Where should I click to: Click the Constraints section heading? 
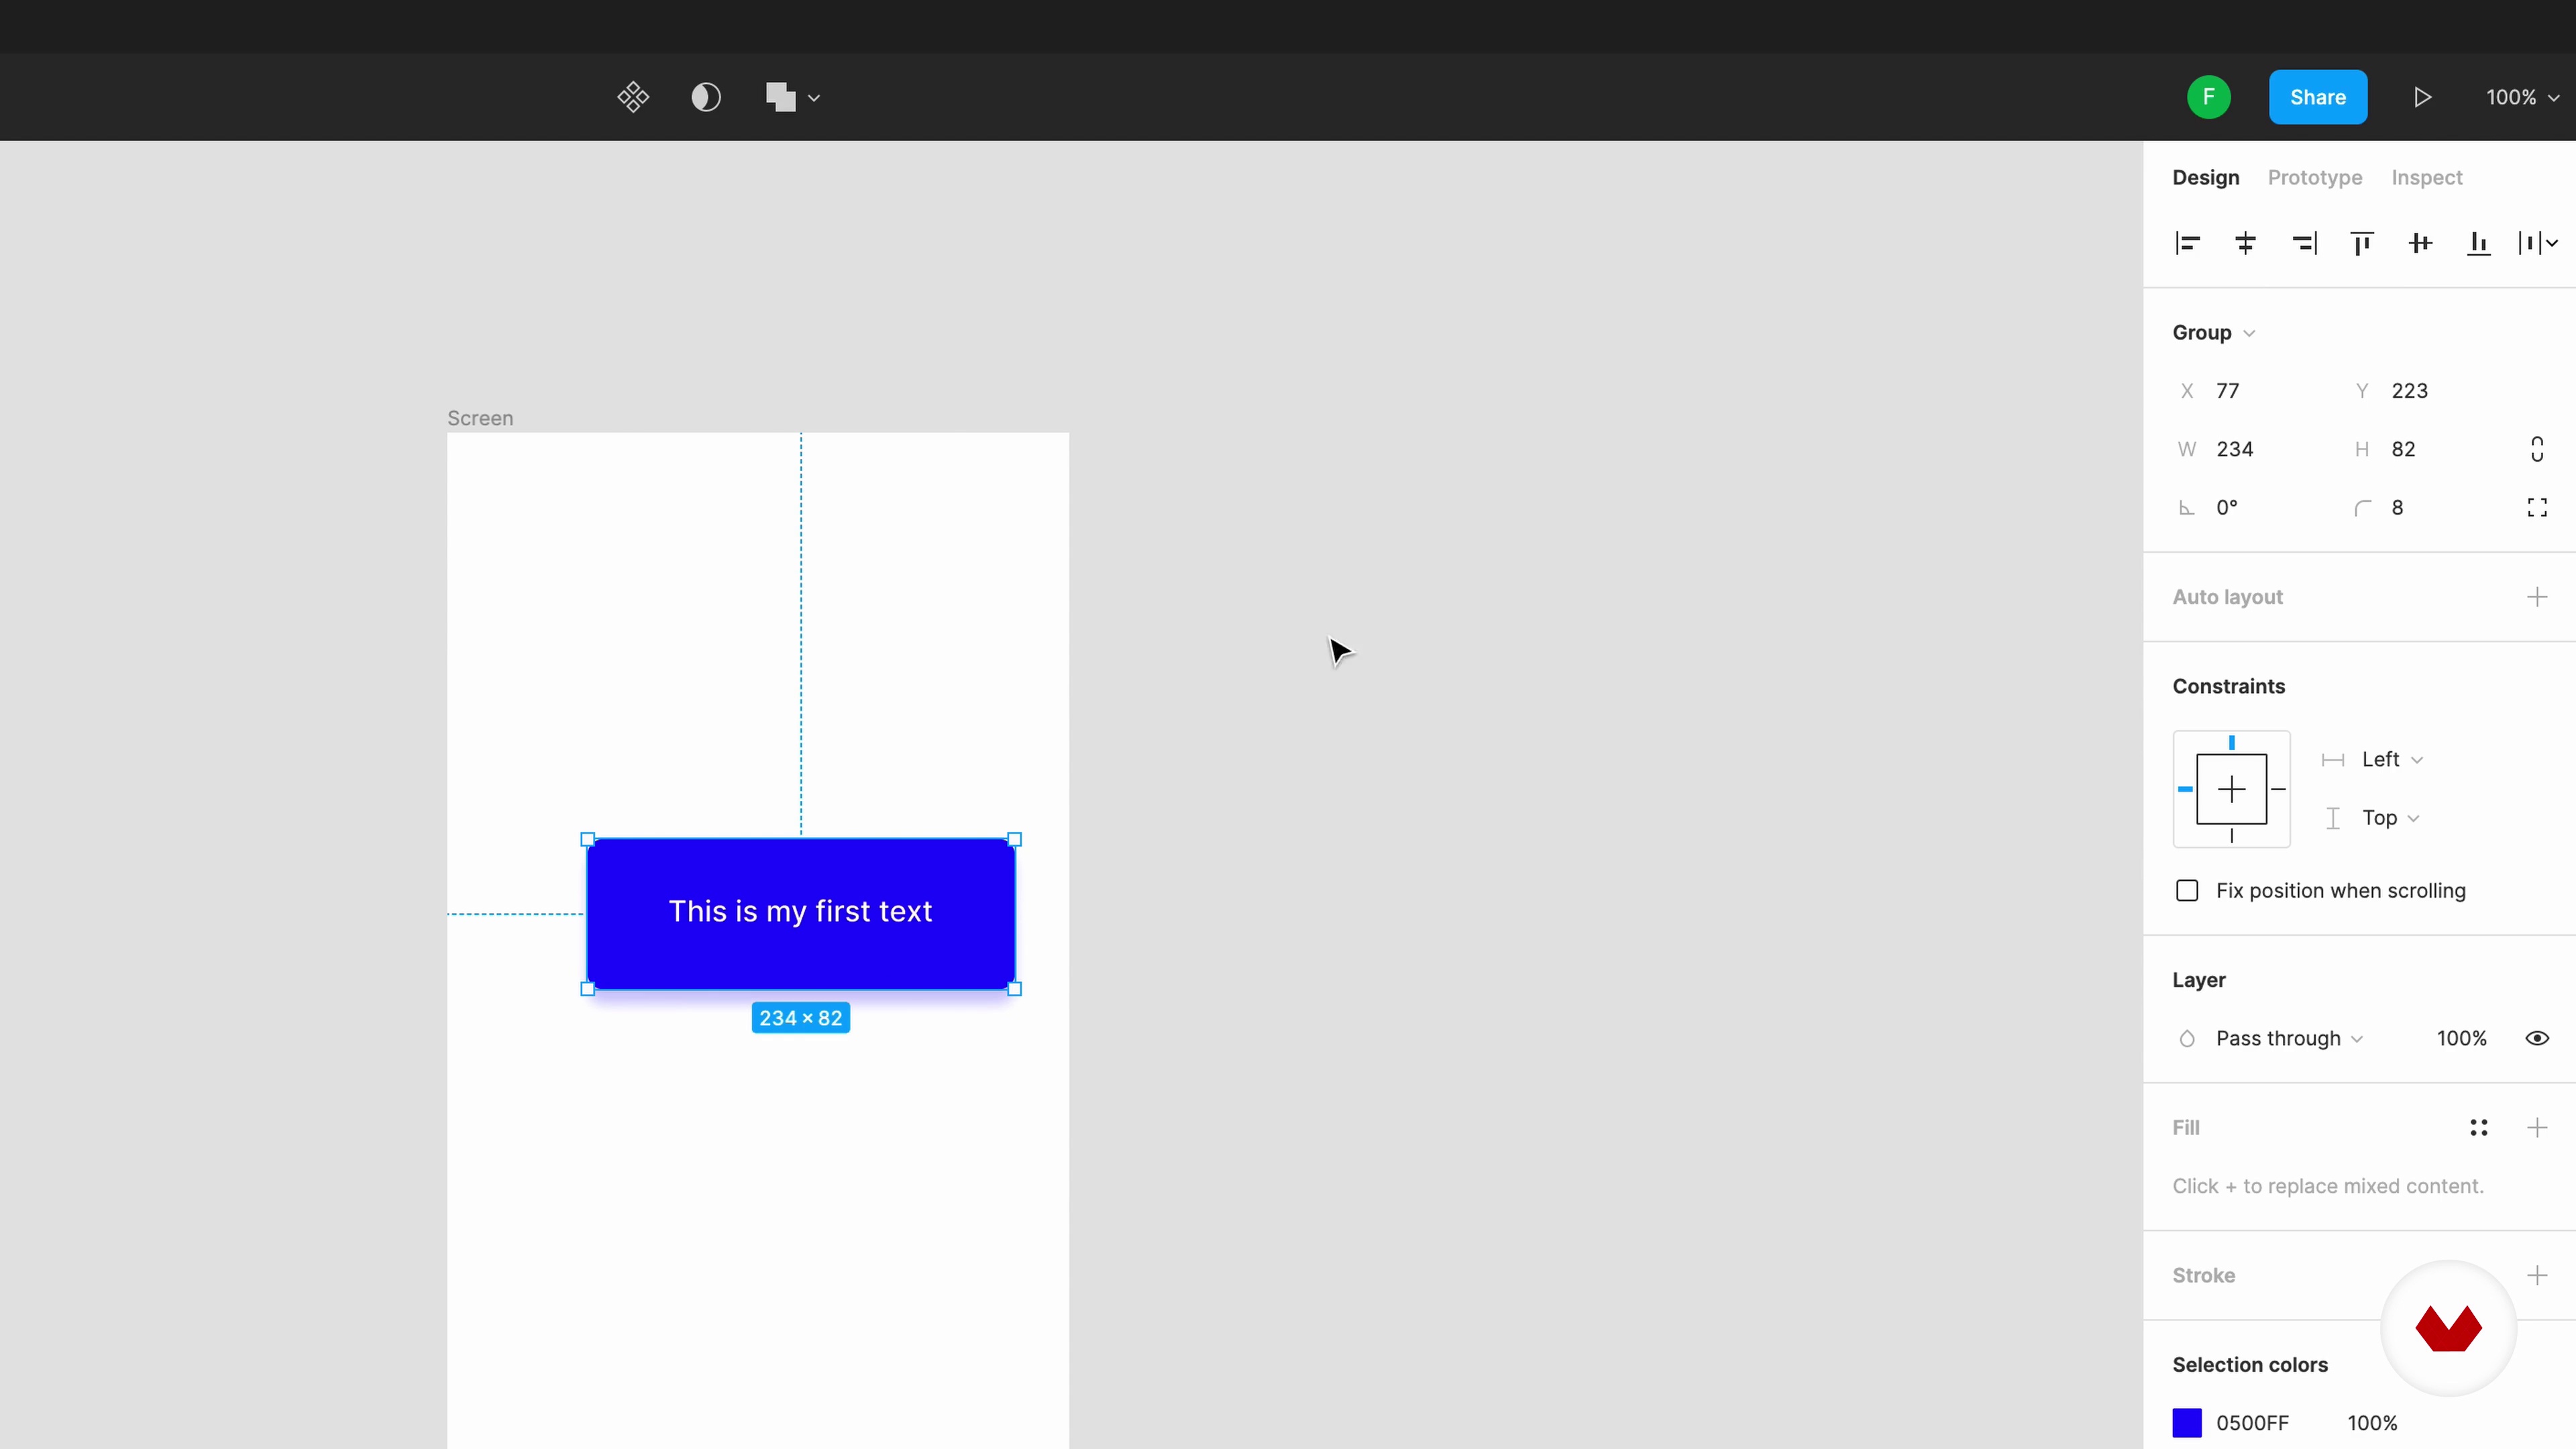(2228, 686)
